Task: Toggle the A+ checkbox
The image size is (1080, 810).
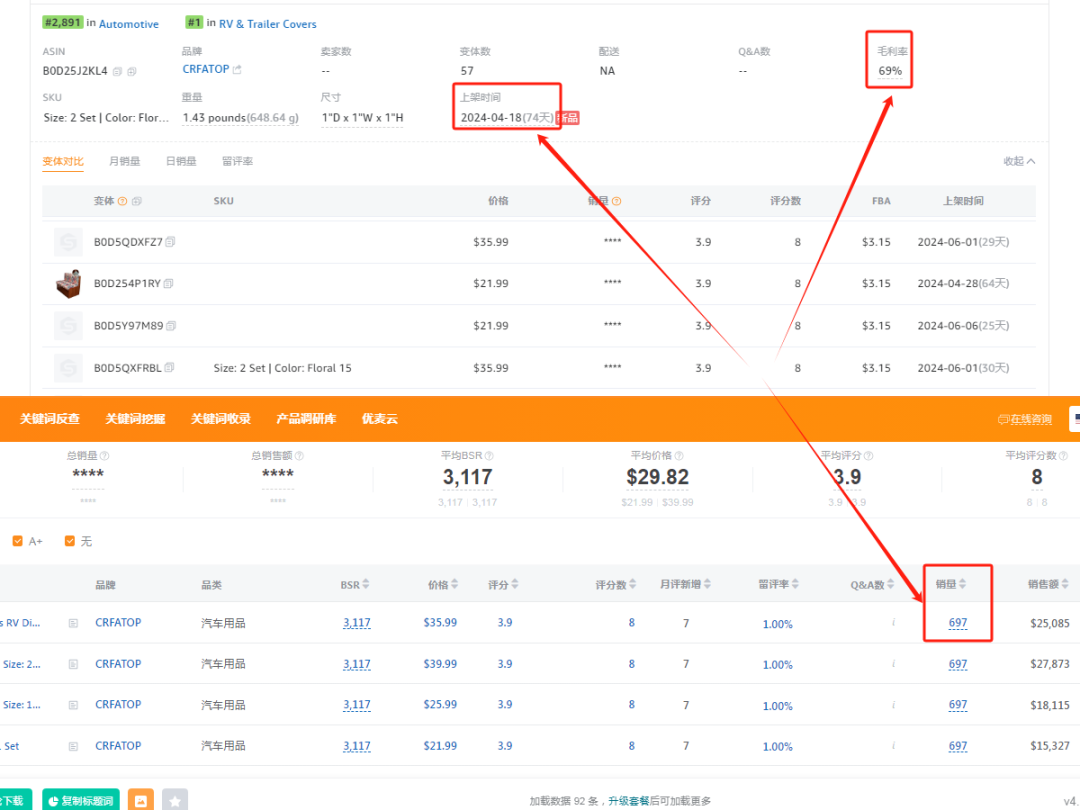Action: pyautogui.click(x=18, y=541)
